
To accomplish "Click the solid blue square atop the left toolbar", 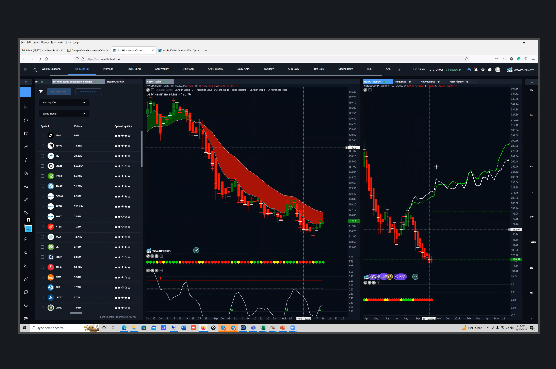I will (x=26, y=92).
